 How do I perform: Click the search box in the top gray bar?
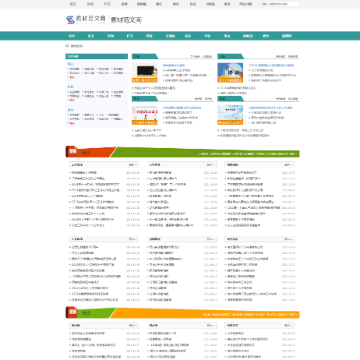pyautogui.click(x=280, y=4)
